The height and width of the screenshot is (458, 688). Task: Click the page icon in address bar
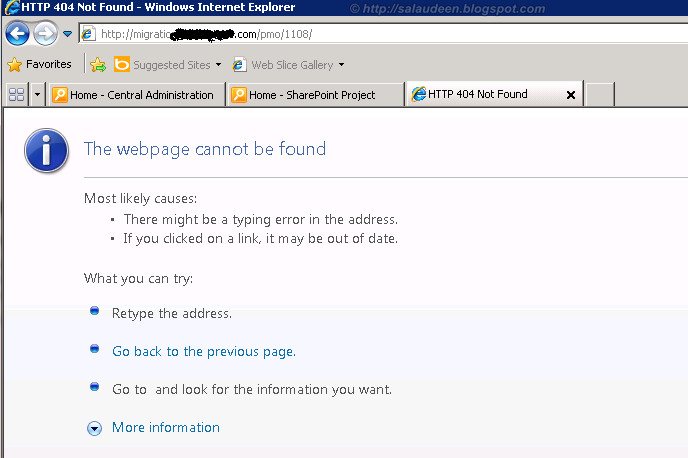click(x=89, y=34)
